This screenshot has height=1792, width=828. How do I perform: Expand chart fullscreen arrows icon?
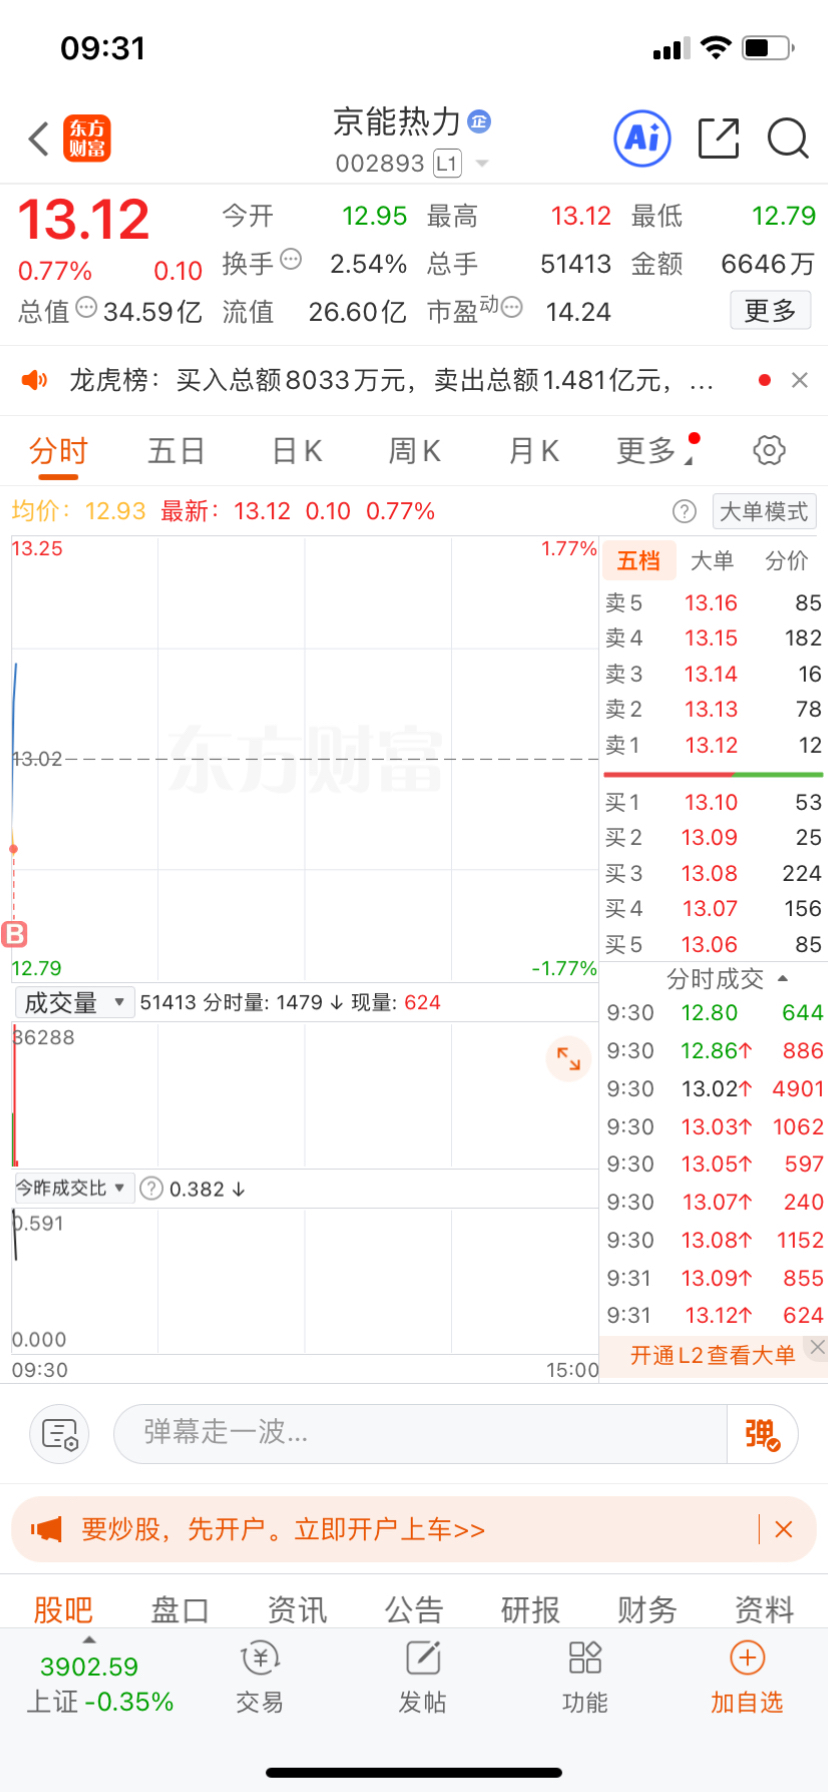coord(569,1058)
